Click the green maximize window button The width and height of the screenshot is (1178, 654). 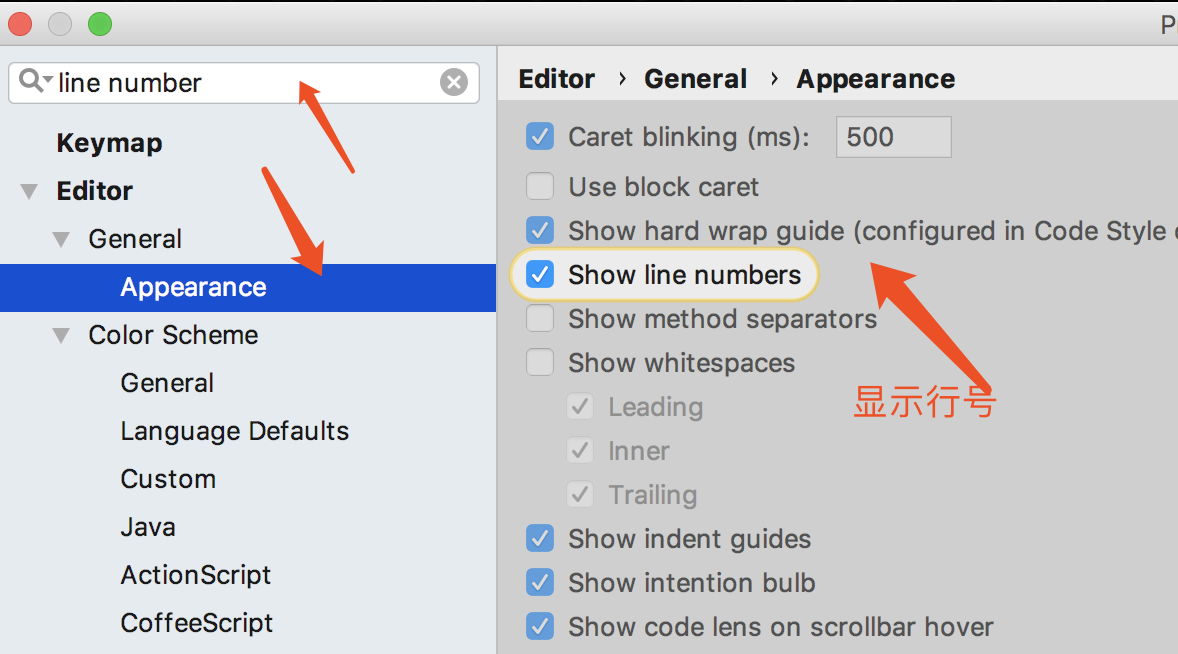point(99,24)
